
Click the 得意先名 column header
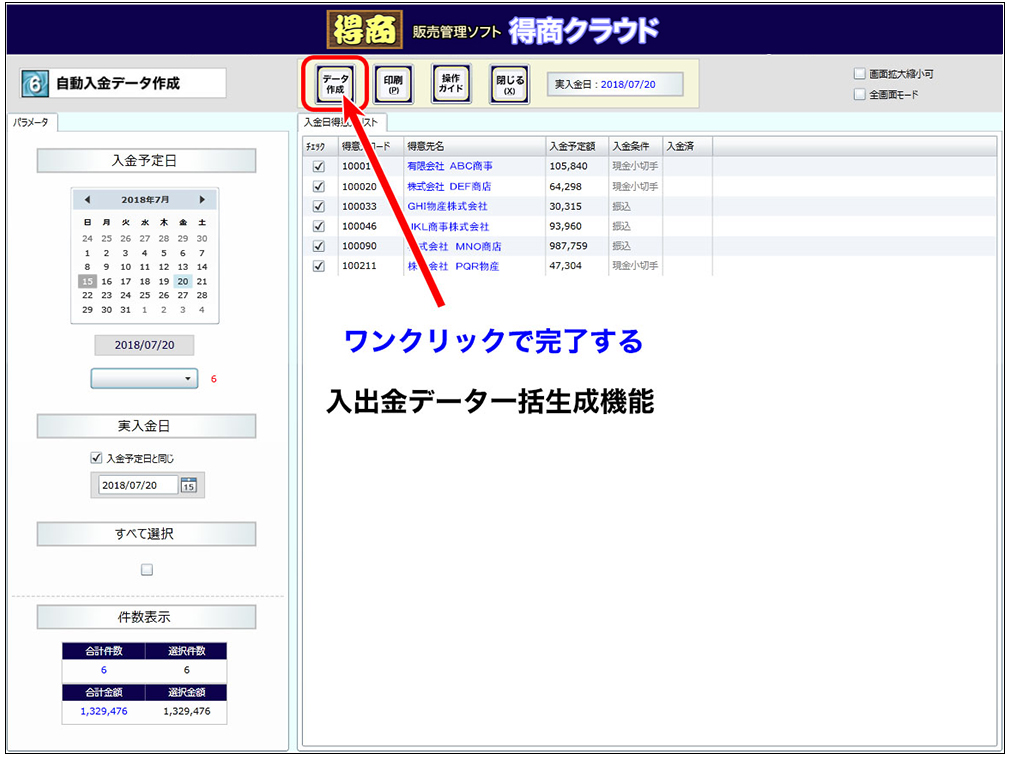point(474,146)
